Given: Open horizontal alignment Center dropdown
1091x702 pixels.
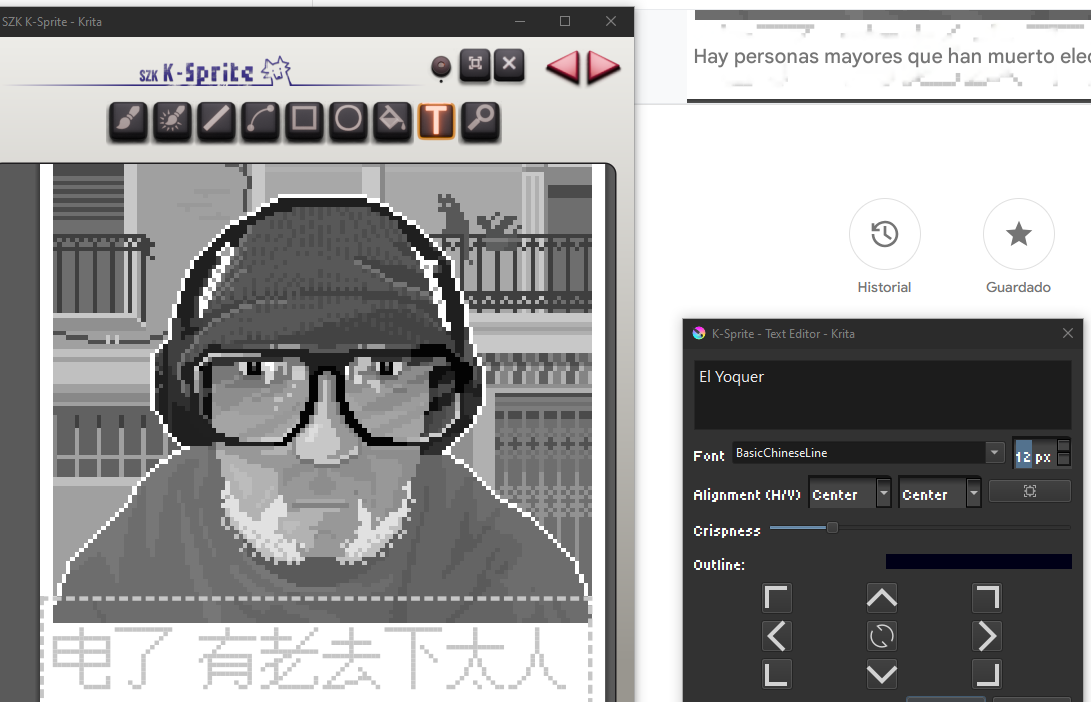Looking at the screenshot, I should point(850,494).
